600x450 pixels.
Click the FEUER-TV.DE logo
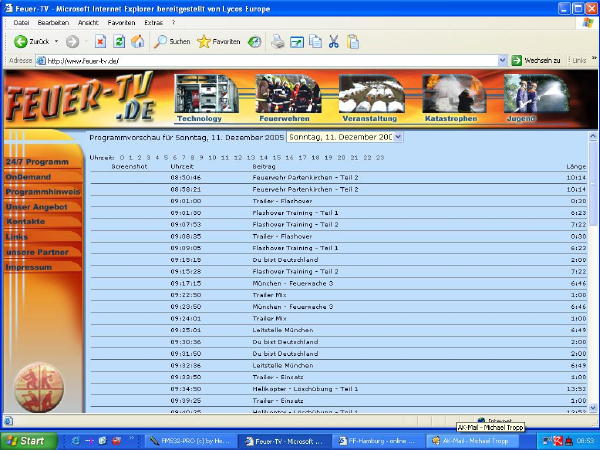click(82, 98)
